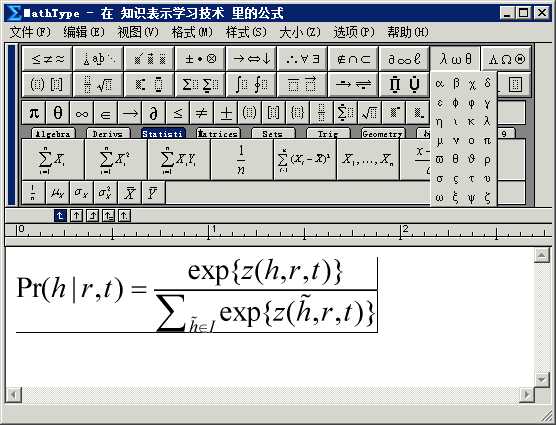
Task: Insert partial derivative symbol from small bar
Action: pyautogui.click(x=154, y=113)
